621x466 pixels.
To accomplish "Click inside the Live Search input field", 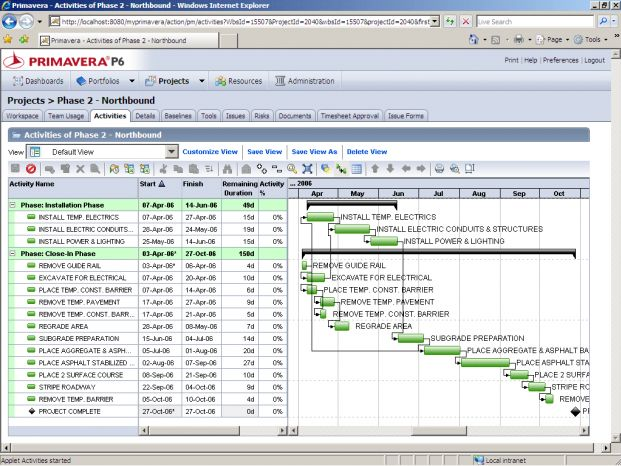I will coord(535,21).
